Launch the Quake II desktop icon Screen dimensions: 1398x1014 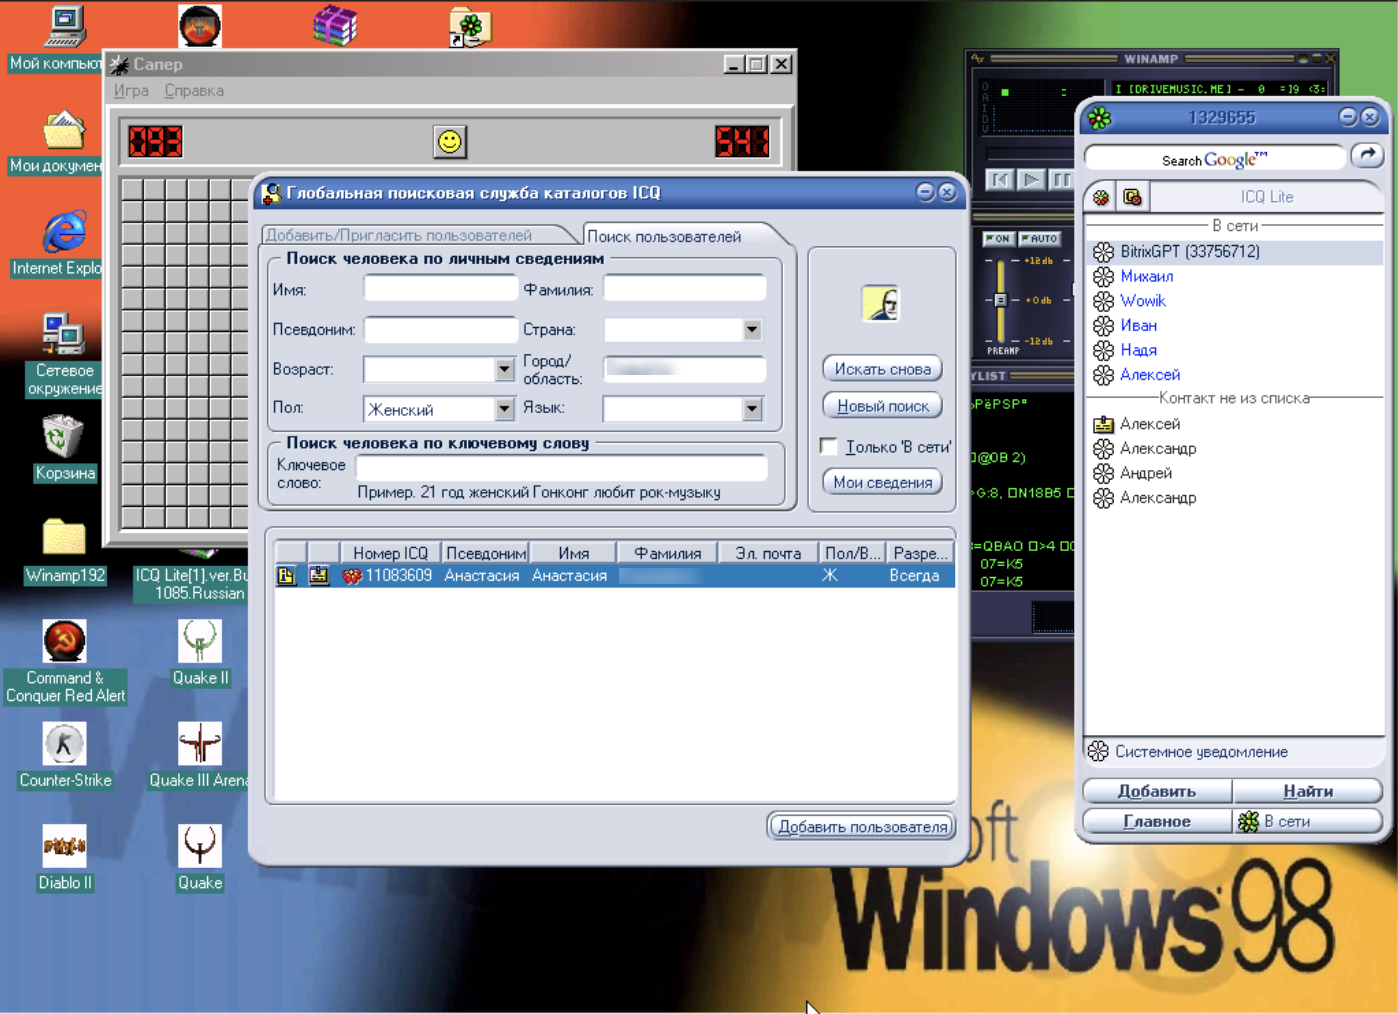(200, 642)
